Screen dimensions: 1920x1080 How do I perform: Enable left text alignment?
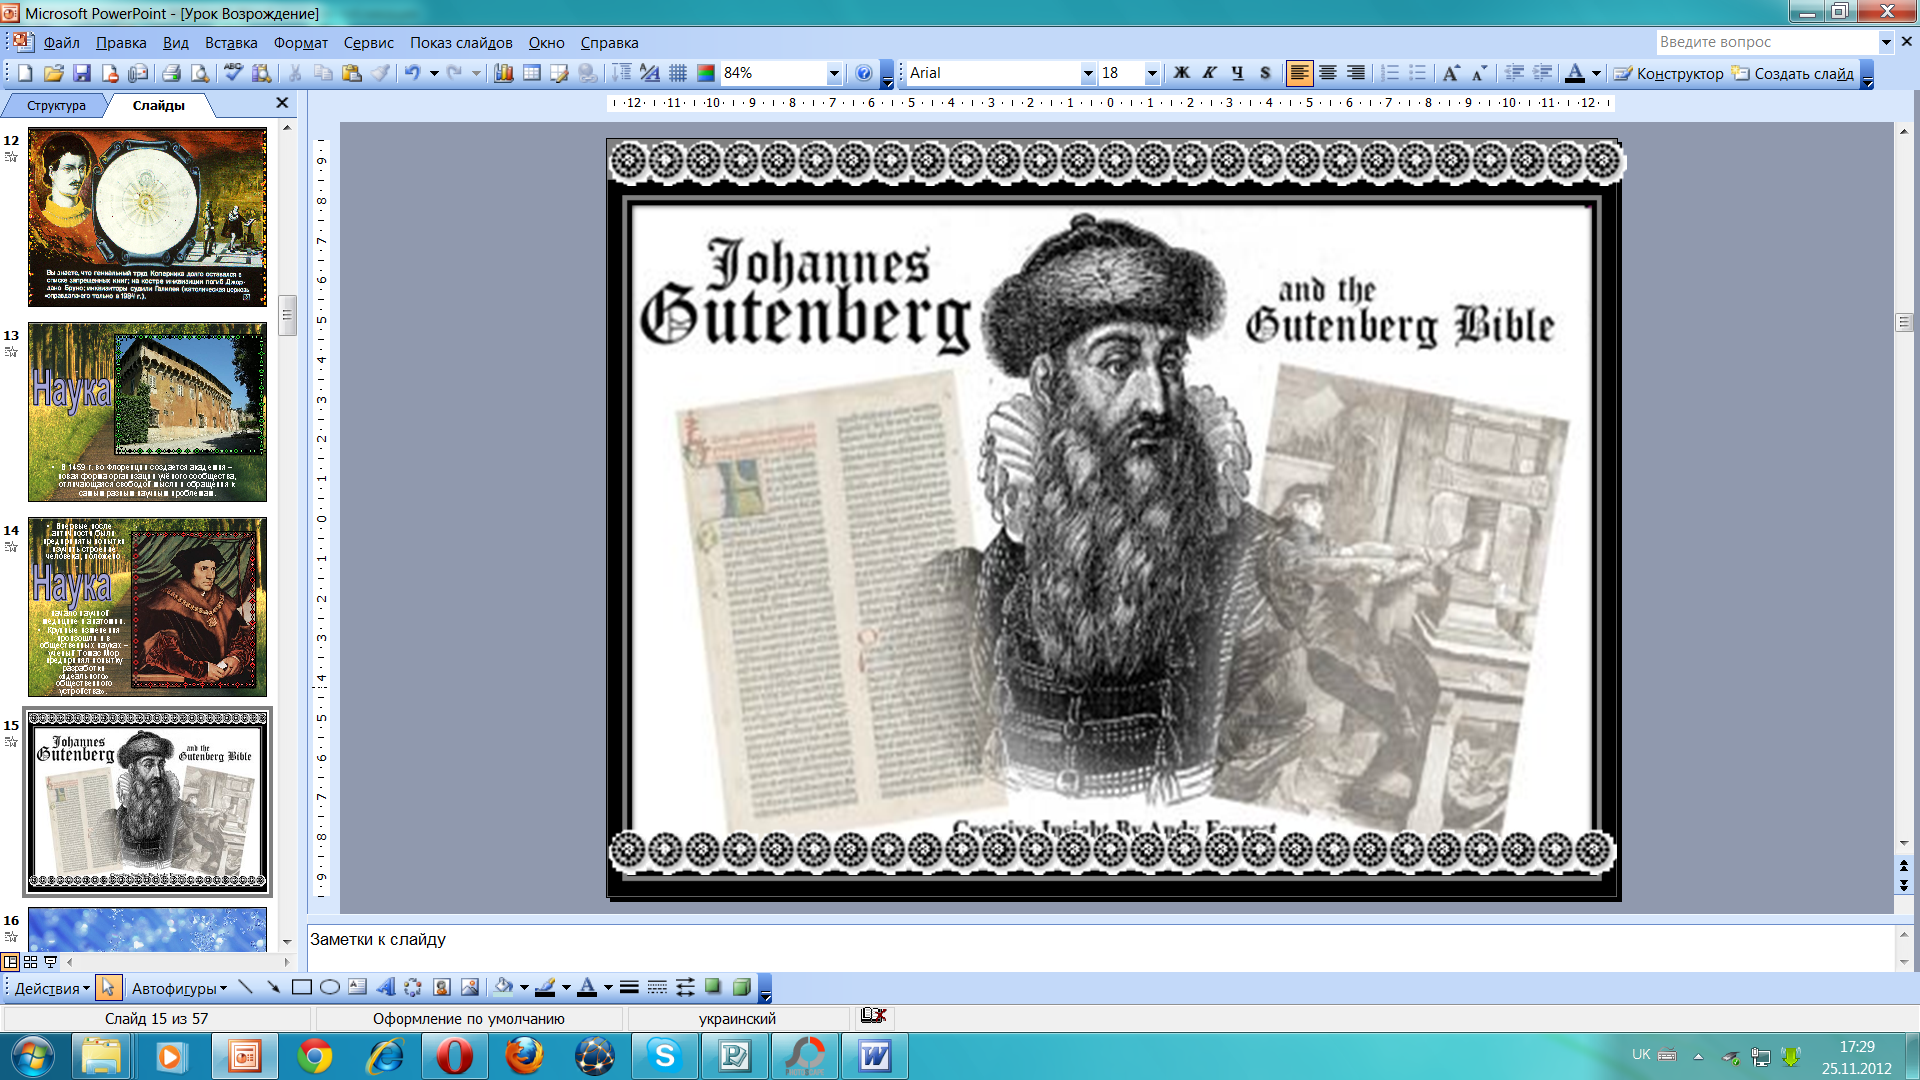(x=1299, y=73)
